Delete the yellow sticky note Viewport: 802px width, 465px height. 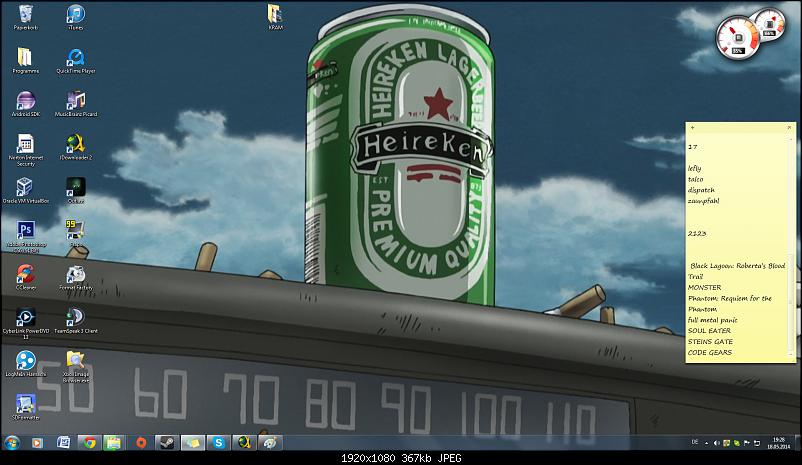[789, 127]
